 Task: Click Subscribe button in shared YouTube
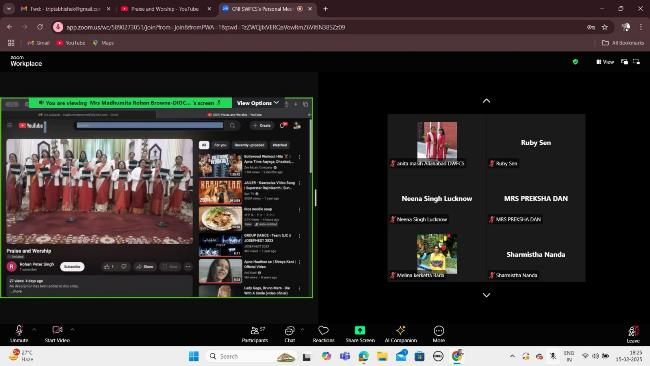(x=72, y=267)
